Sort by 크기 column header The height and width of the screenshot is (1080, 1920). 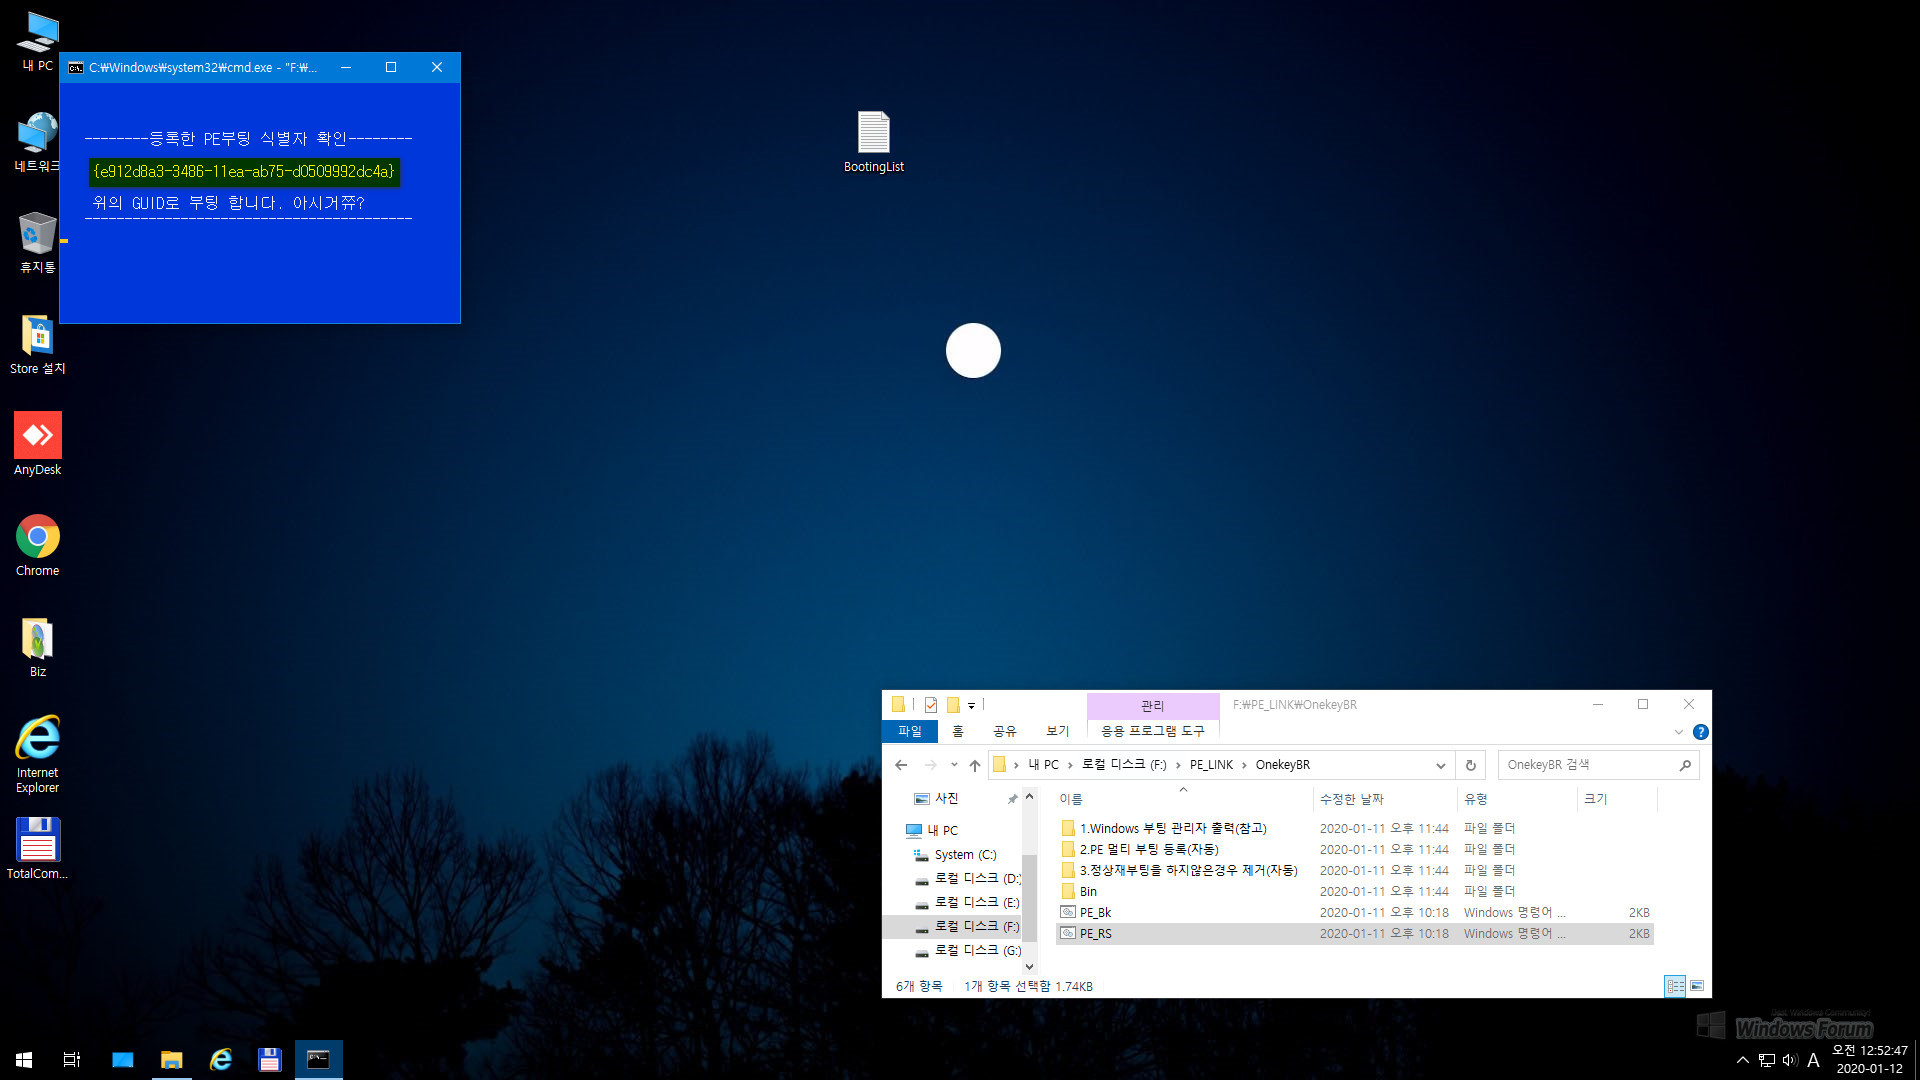[x=1617, y=799]
